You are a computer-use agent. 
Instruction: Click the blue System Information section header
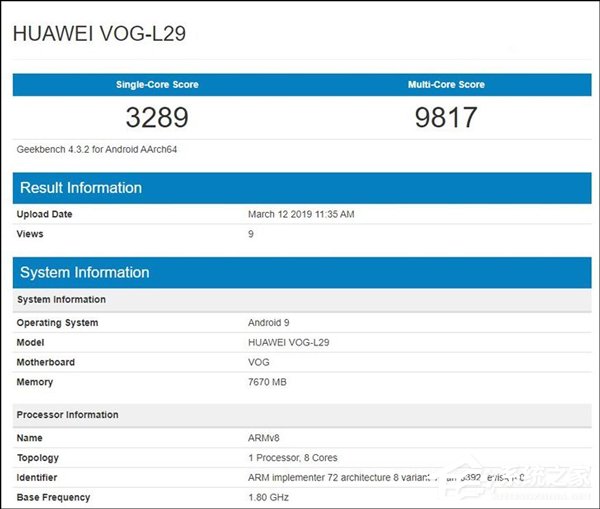click(x=302, y=272)
